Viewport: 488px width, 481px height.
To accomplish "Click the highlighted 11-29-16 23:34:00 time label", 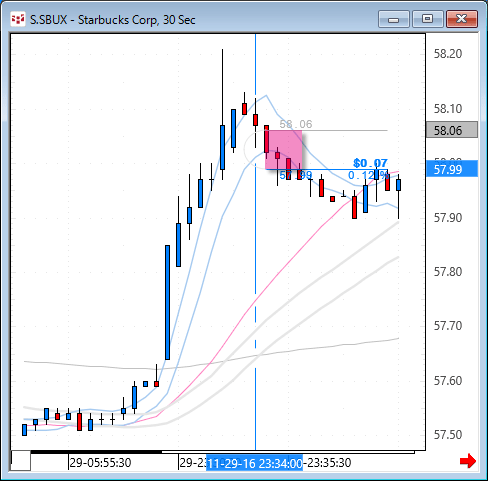I will point(255,463).
